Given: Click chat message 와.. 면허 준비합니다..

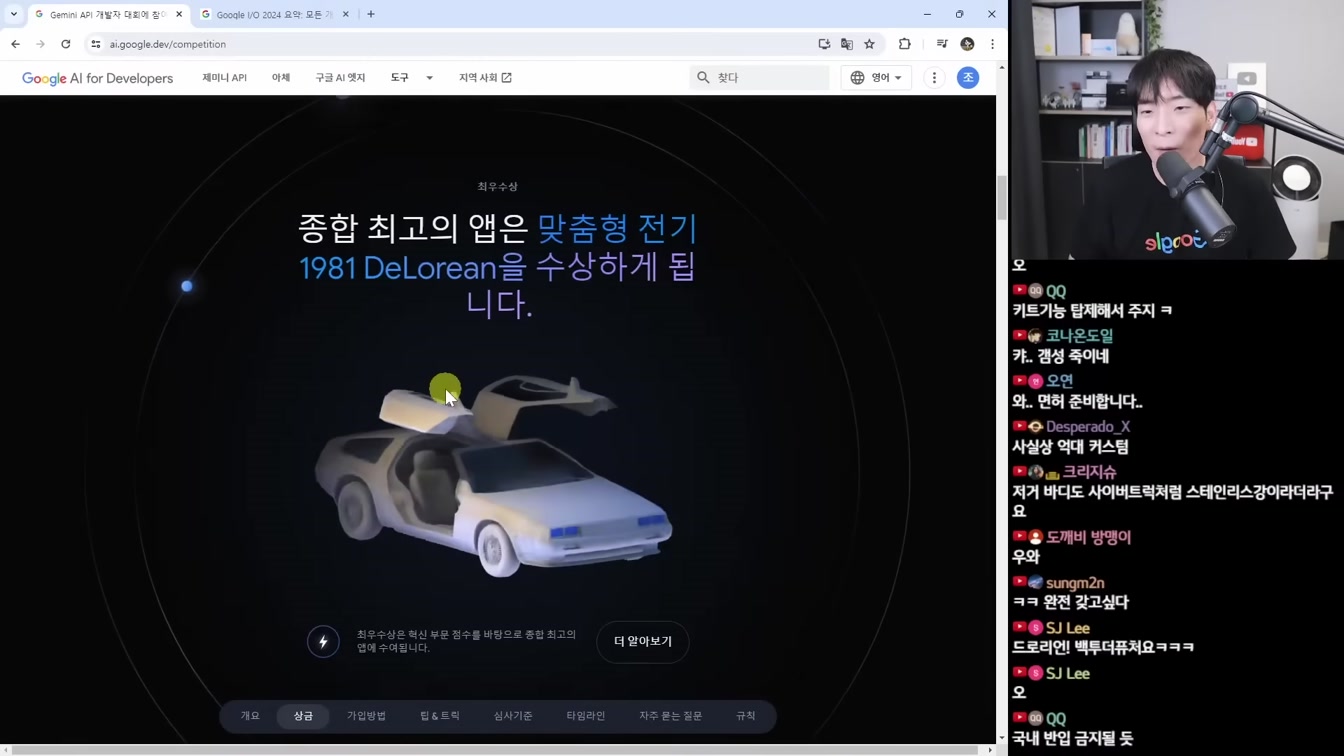Looking at the screenshot, I should 1077,401.
